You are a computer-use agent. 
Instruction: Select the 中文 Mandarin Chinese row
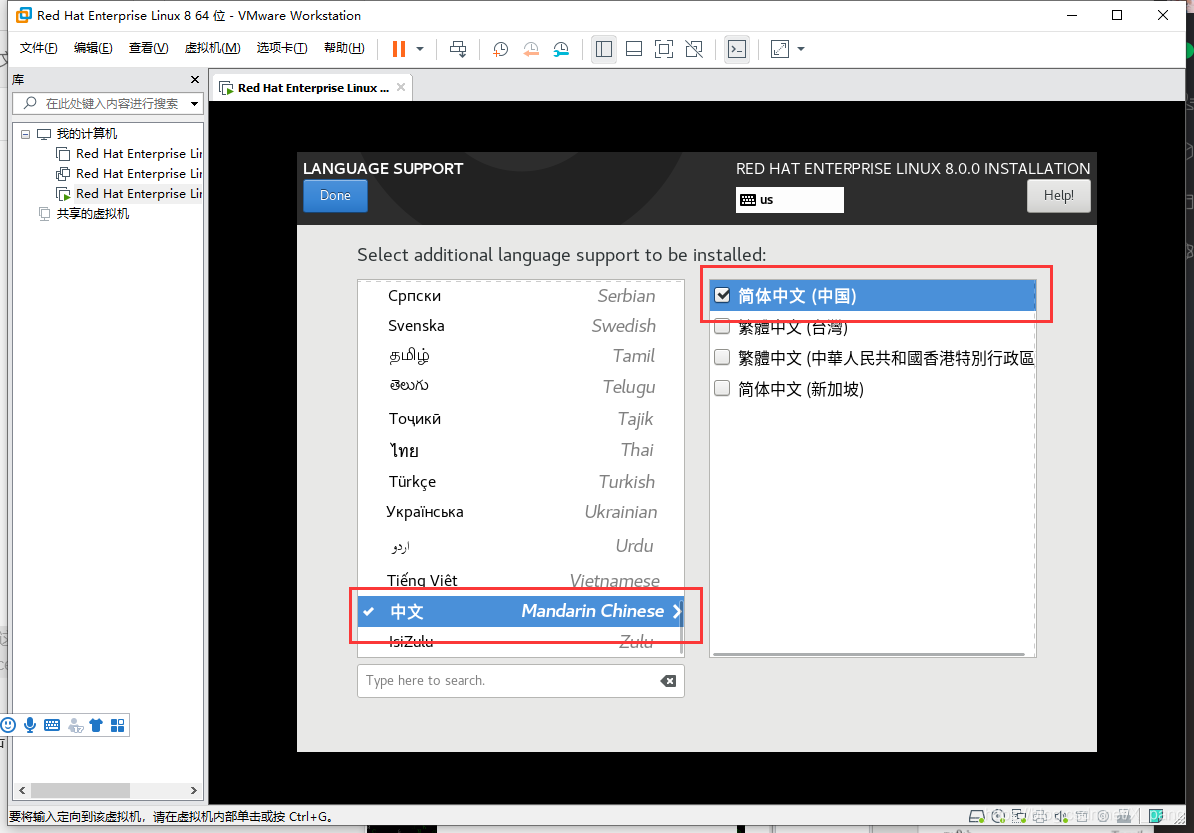pyautogui.click(x=521, y=611)
